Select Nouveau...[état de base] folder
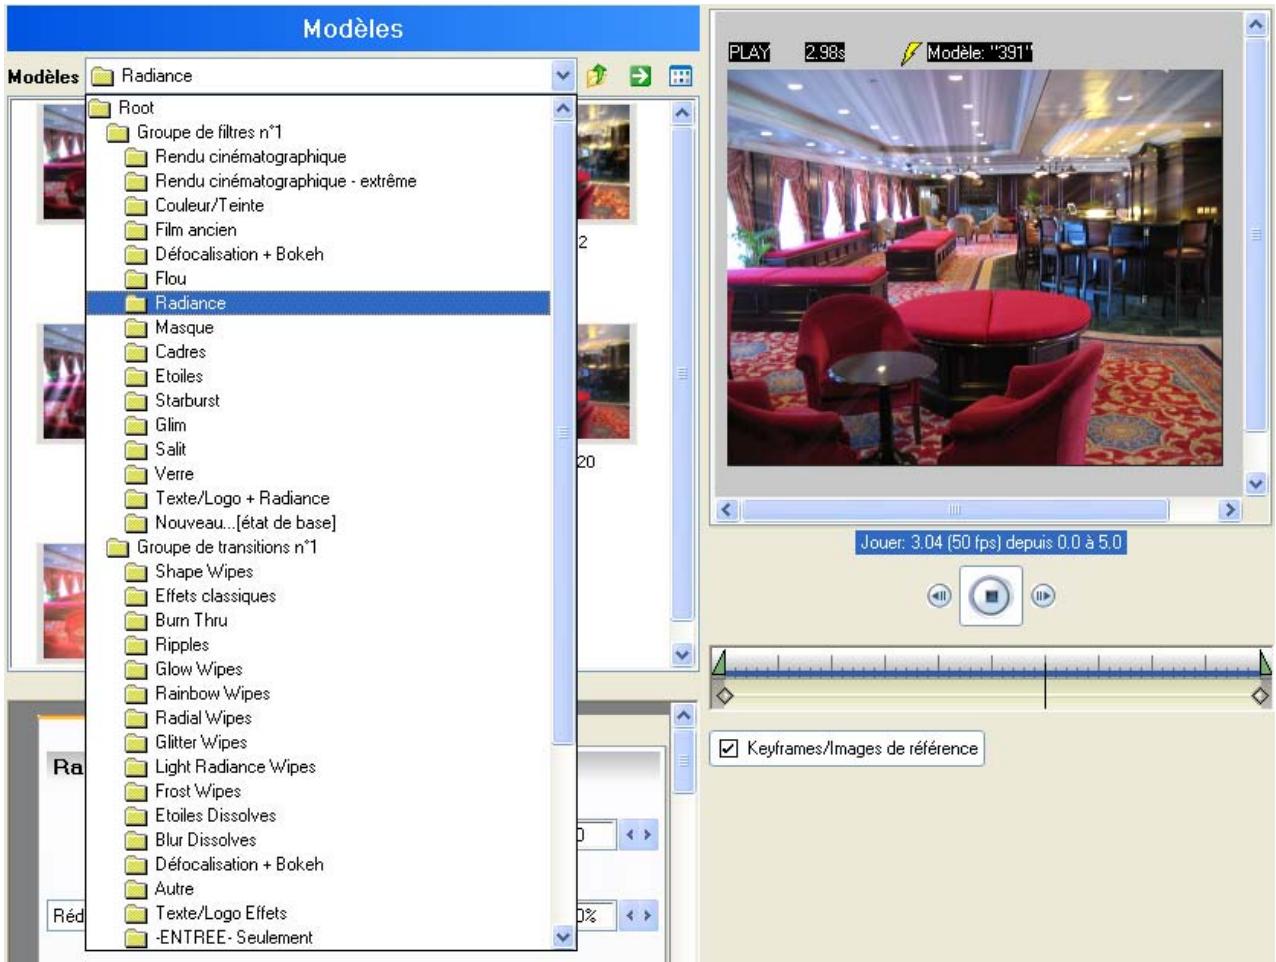 click(231, 522)
